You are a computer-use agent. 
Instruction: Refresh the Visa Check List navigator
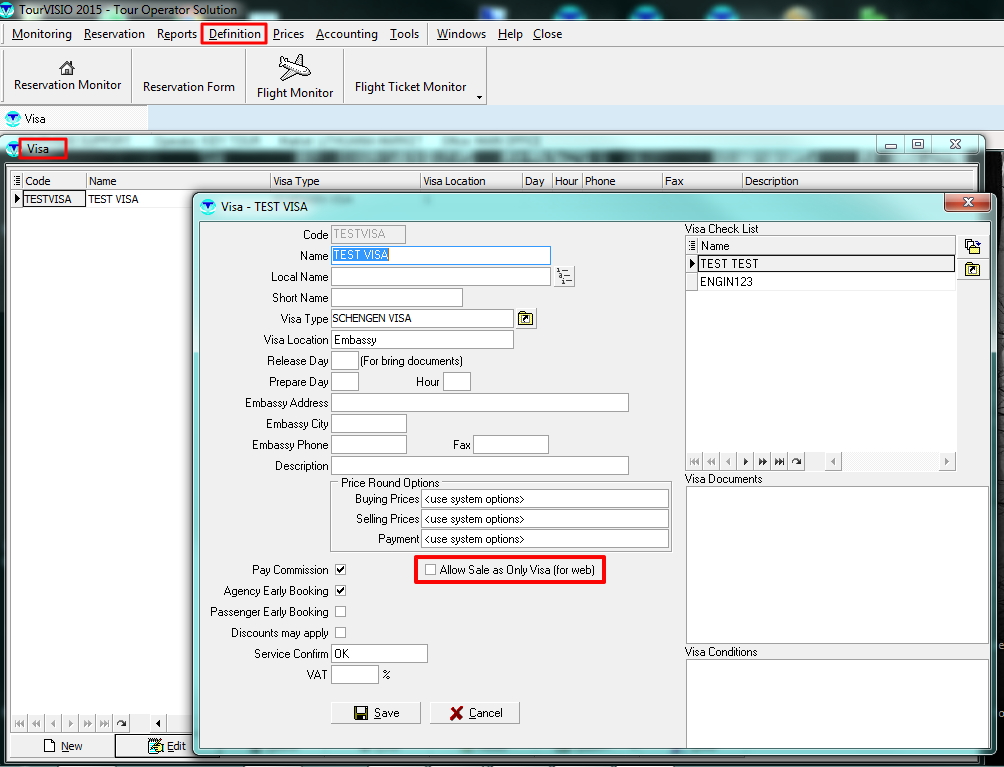[x=797, y=462]
